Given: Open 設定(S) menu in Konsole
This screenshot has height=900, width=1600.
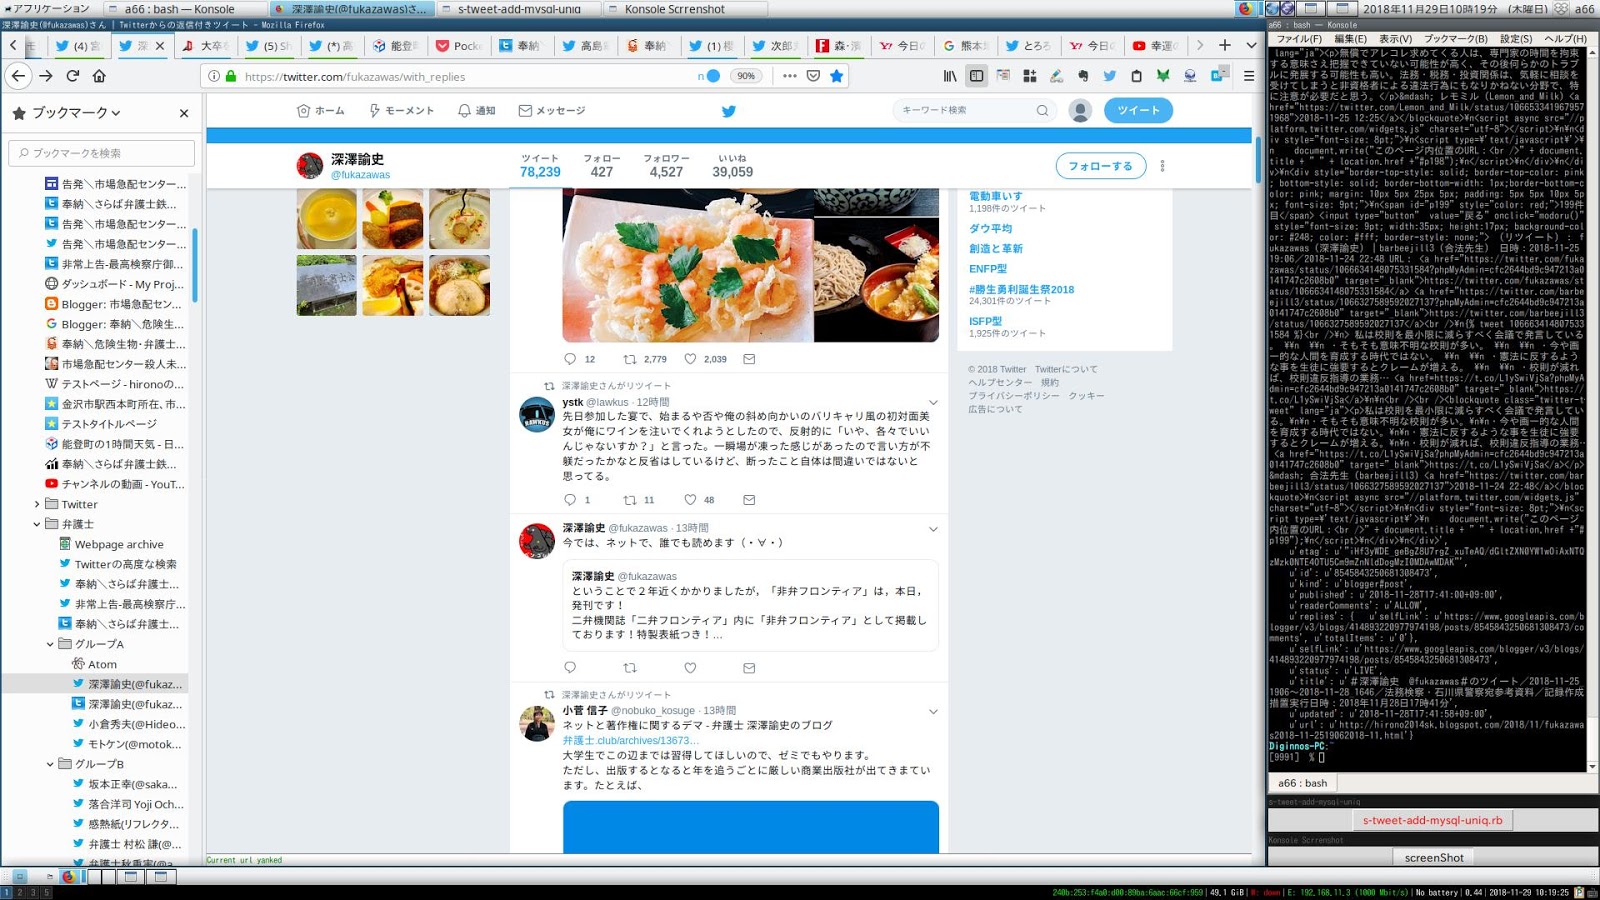Looking at the screenshot, I should pos(1516,39).
